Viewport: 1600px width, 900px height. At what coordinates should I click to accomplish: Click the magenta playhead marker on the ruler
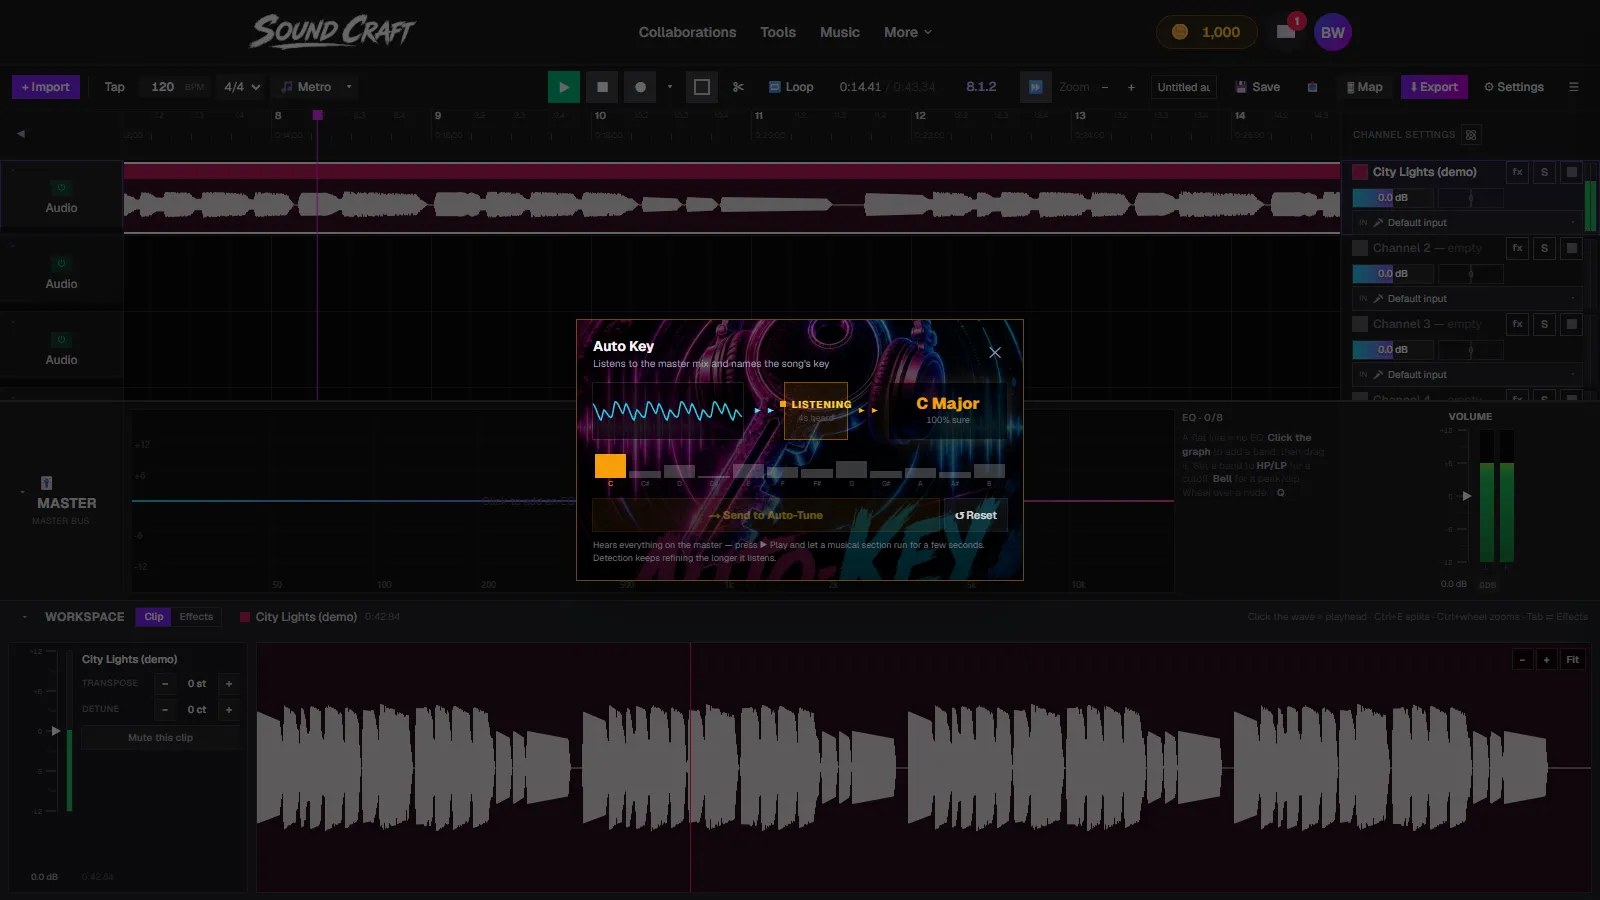point(317,115)
